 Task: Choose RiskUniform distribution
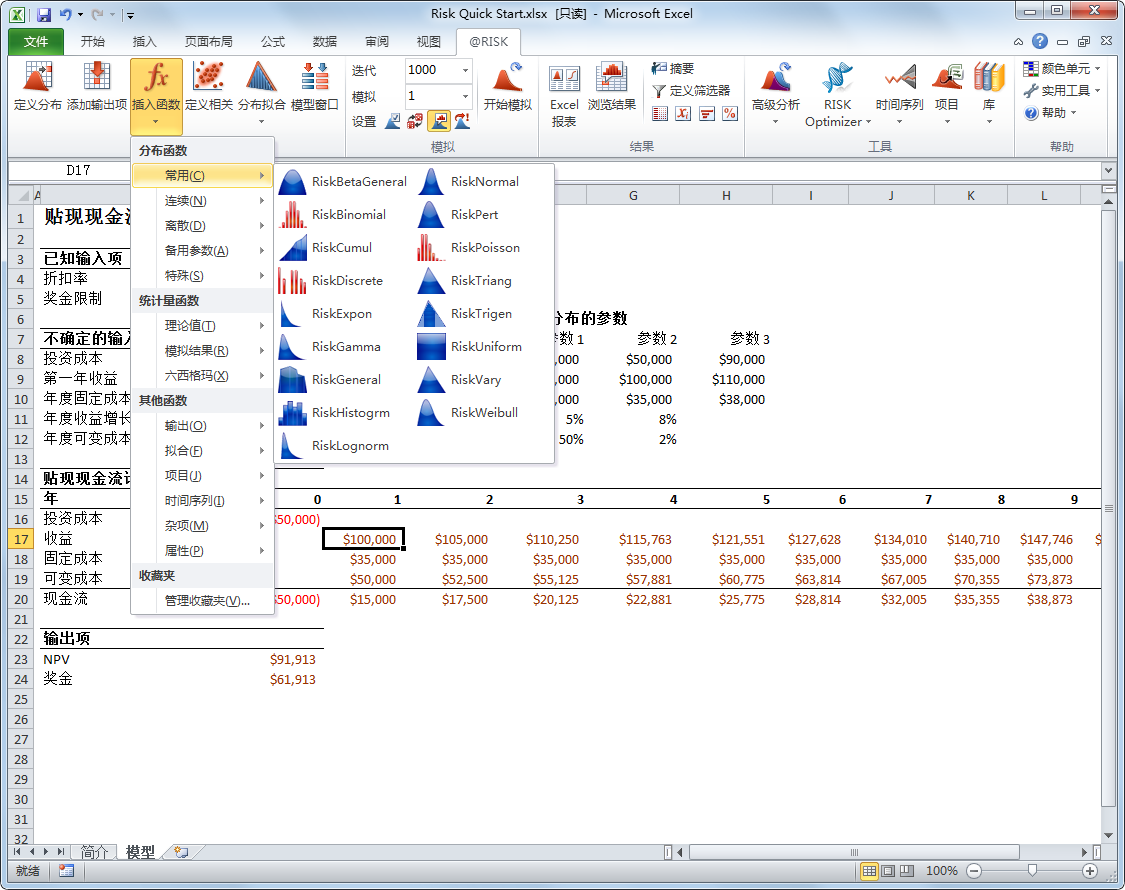click(470, 347)
